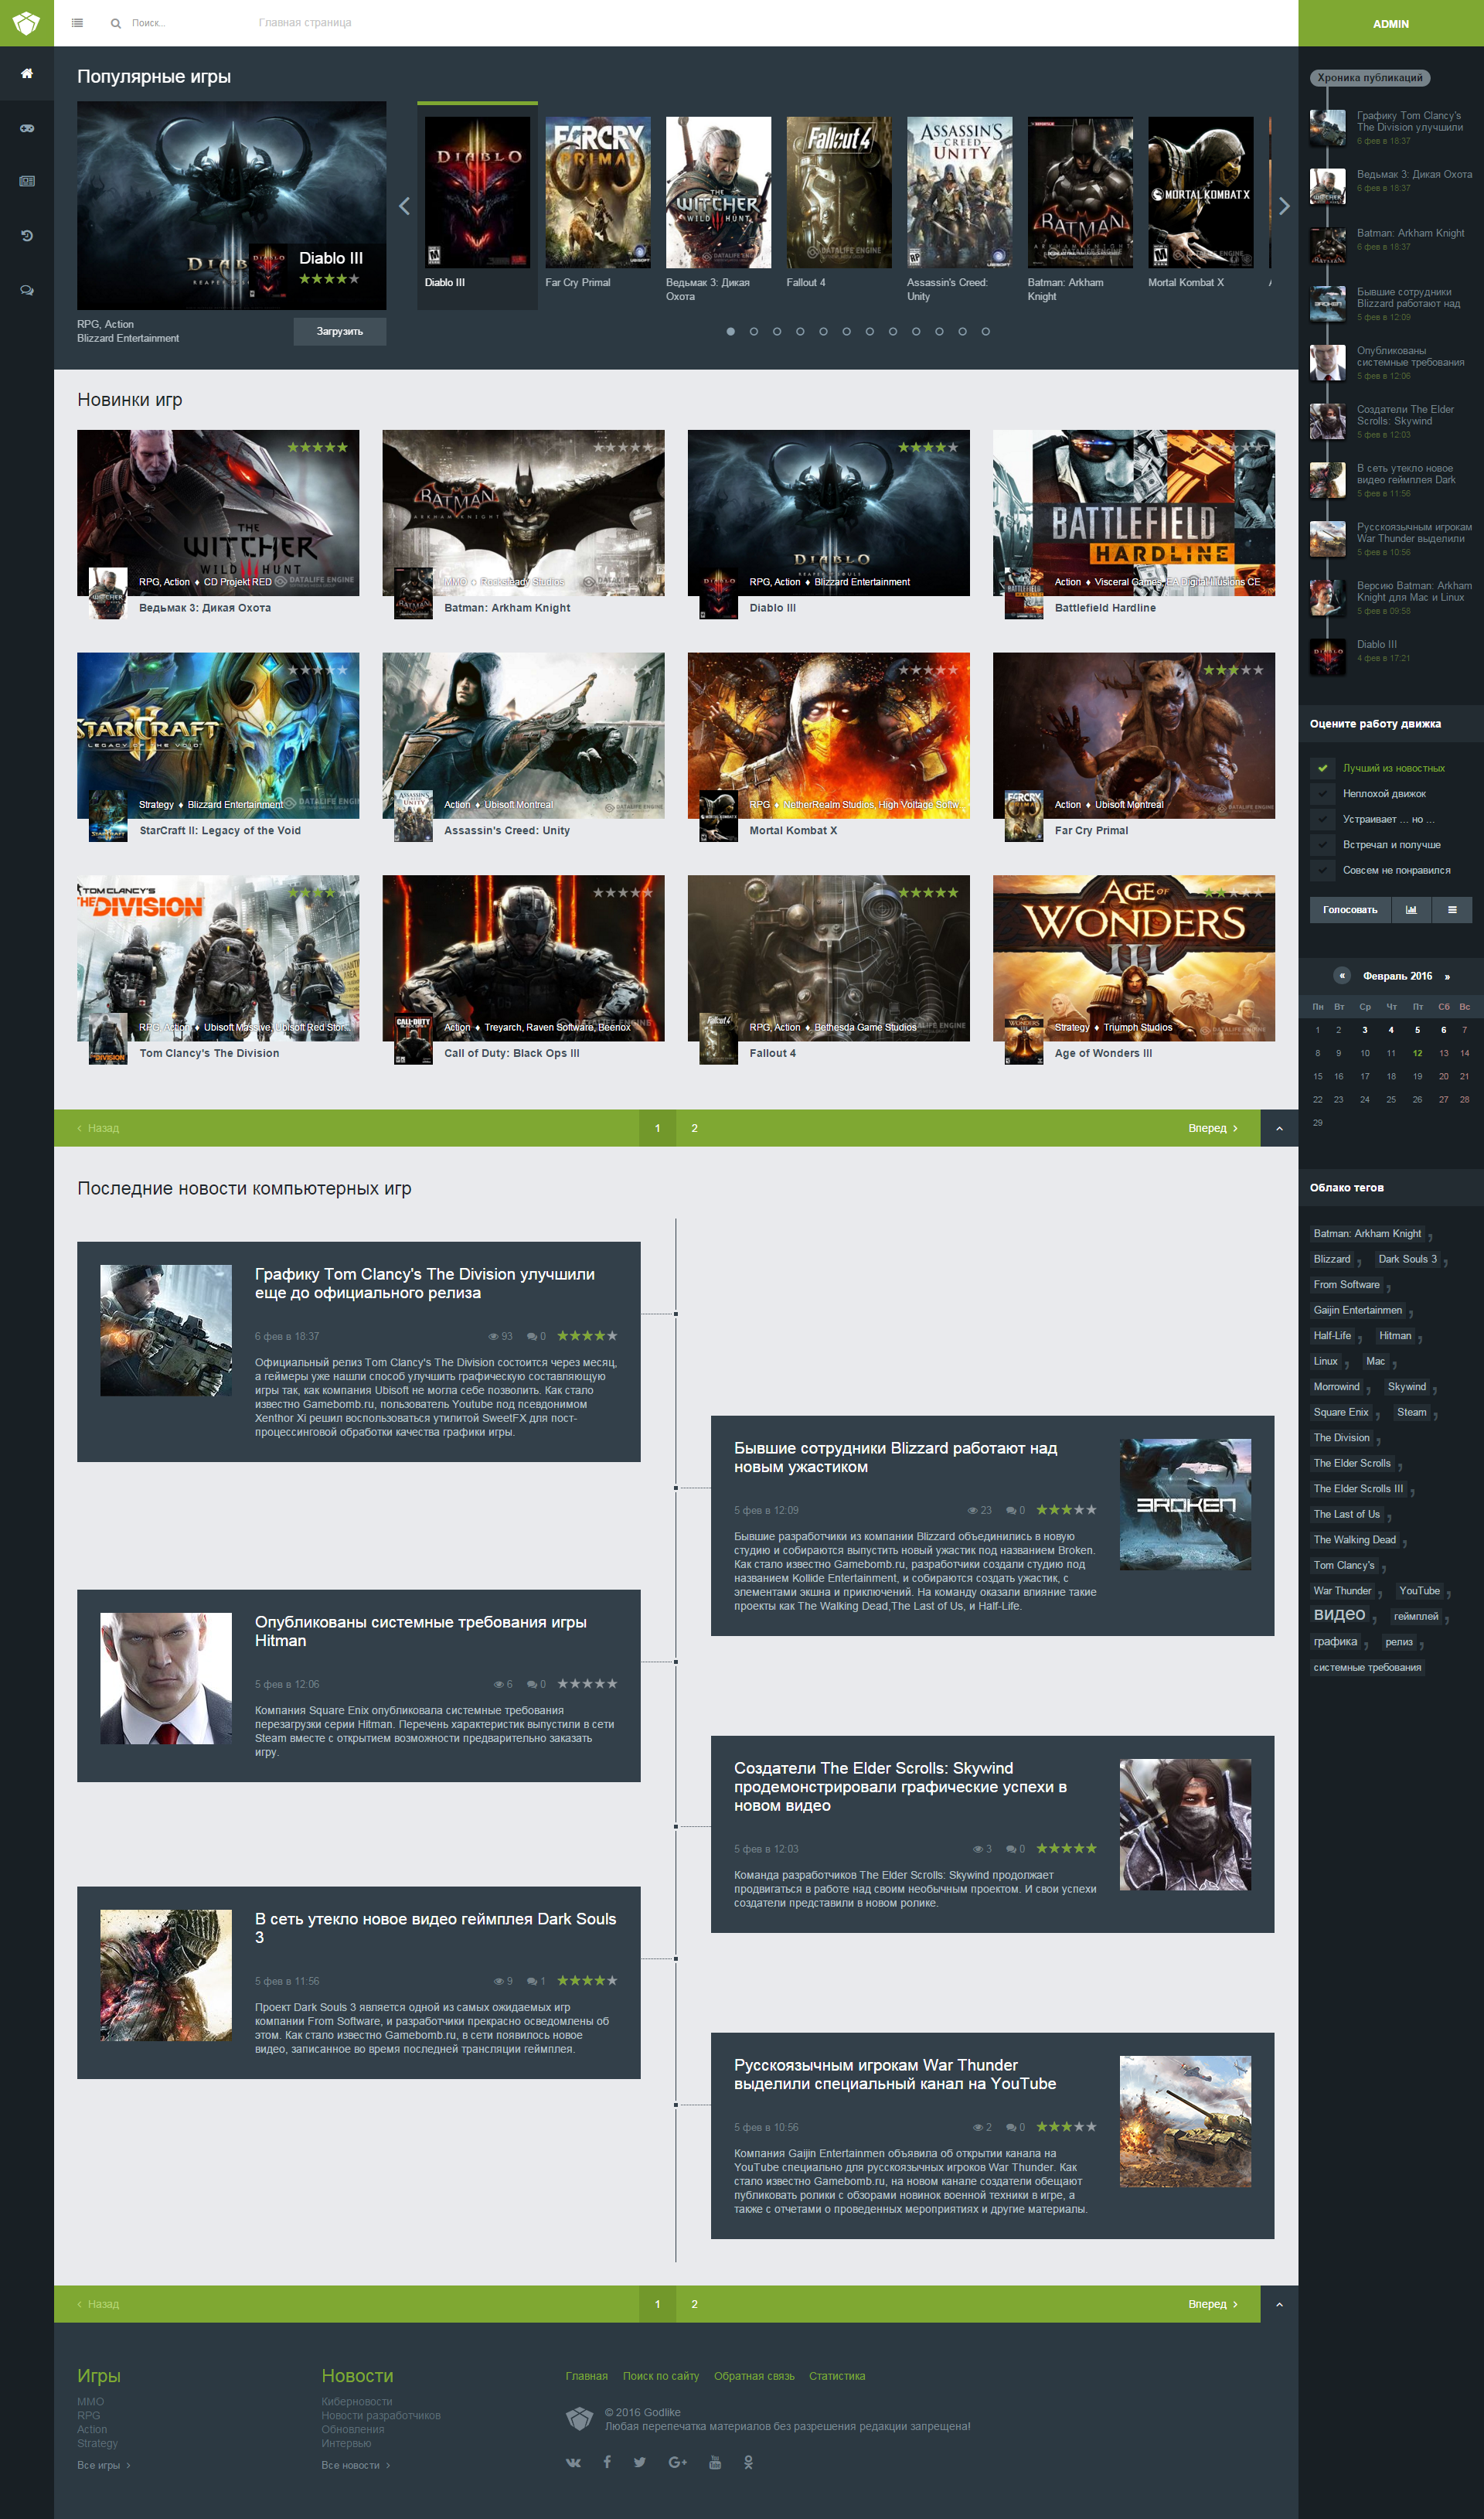
Task: Open history via sidebar clock-arrow icon
Action: point(27,236)
